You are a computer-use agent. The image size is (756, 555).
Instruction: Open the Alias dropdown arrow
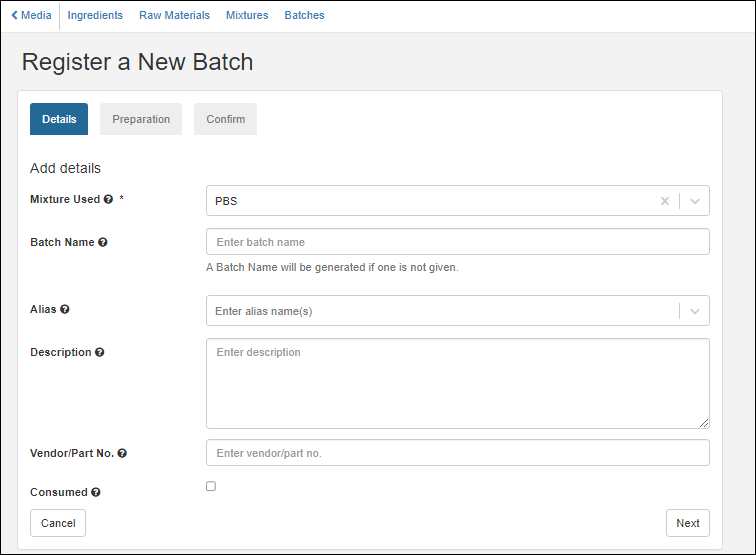tap(695, 311)
